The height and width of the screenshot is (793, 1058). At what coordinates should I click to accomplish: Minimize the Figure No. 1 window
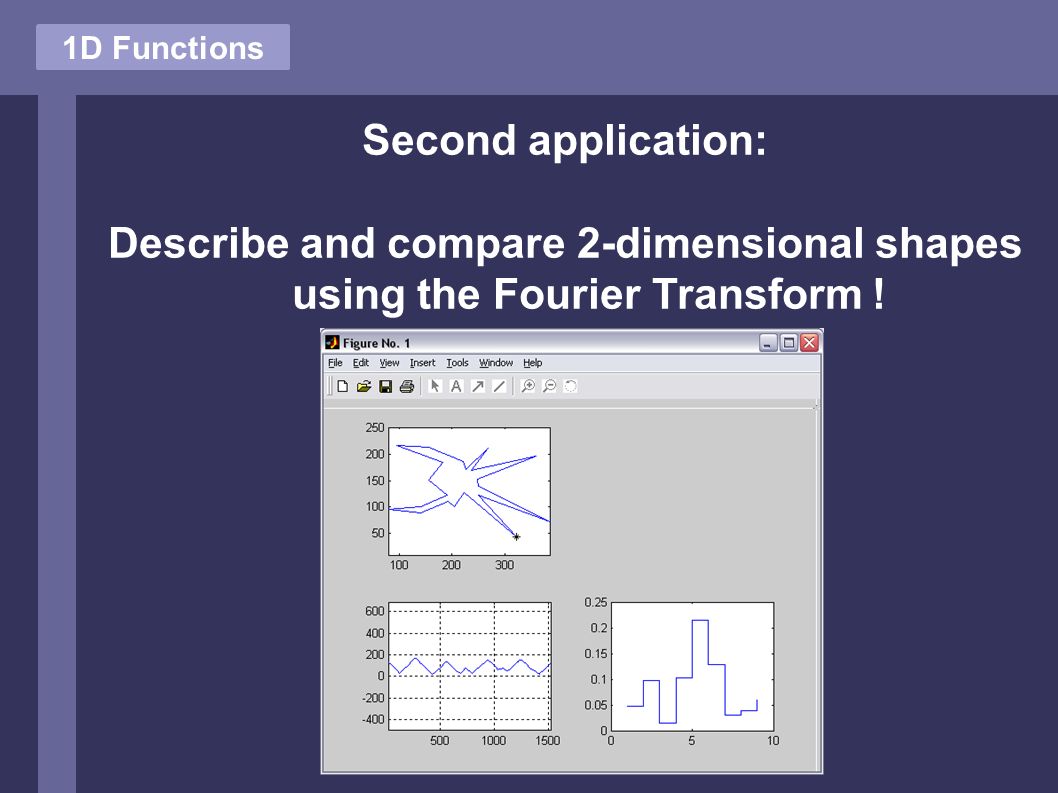click(x=768, y=343)
